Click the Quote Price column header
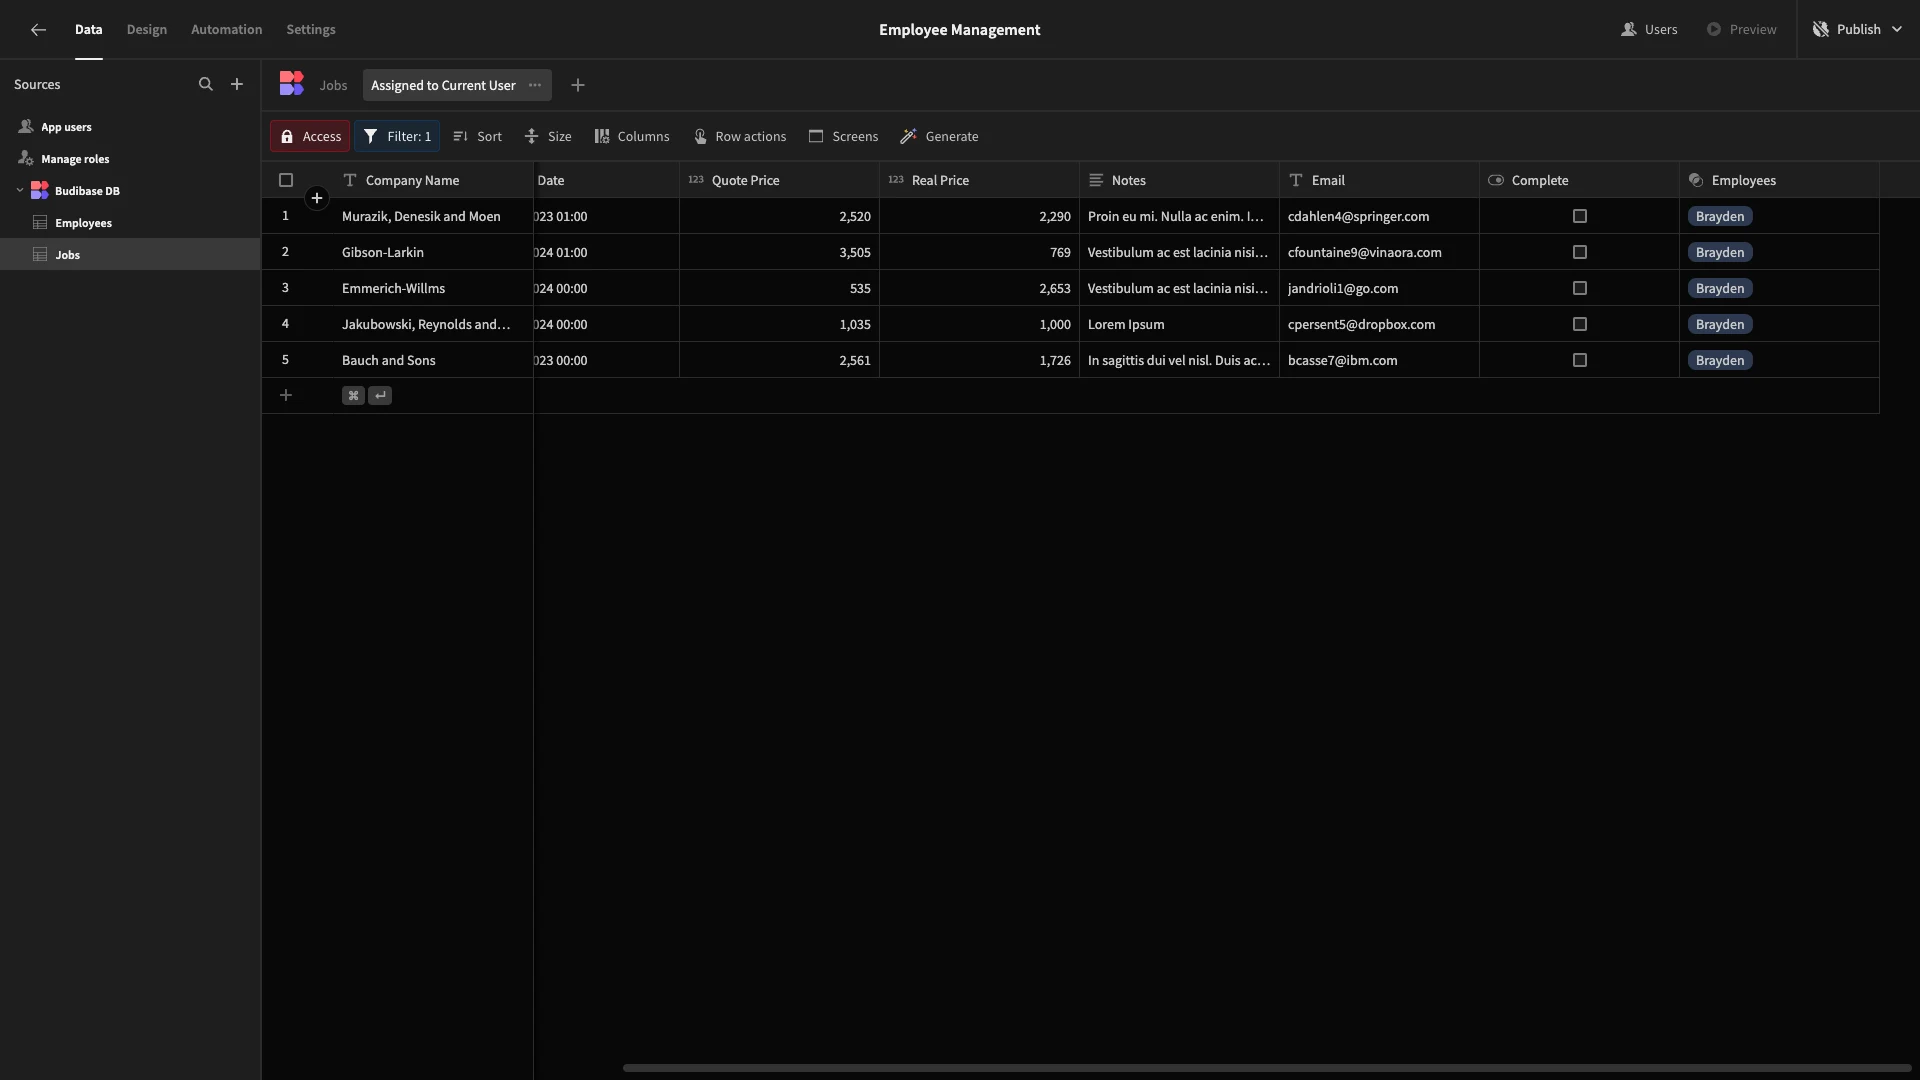 click(779, 180)
